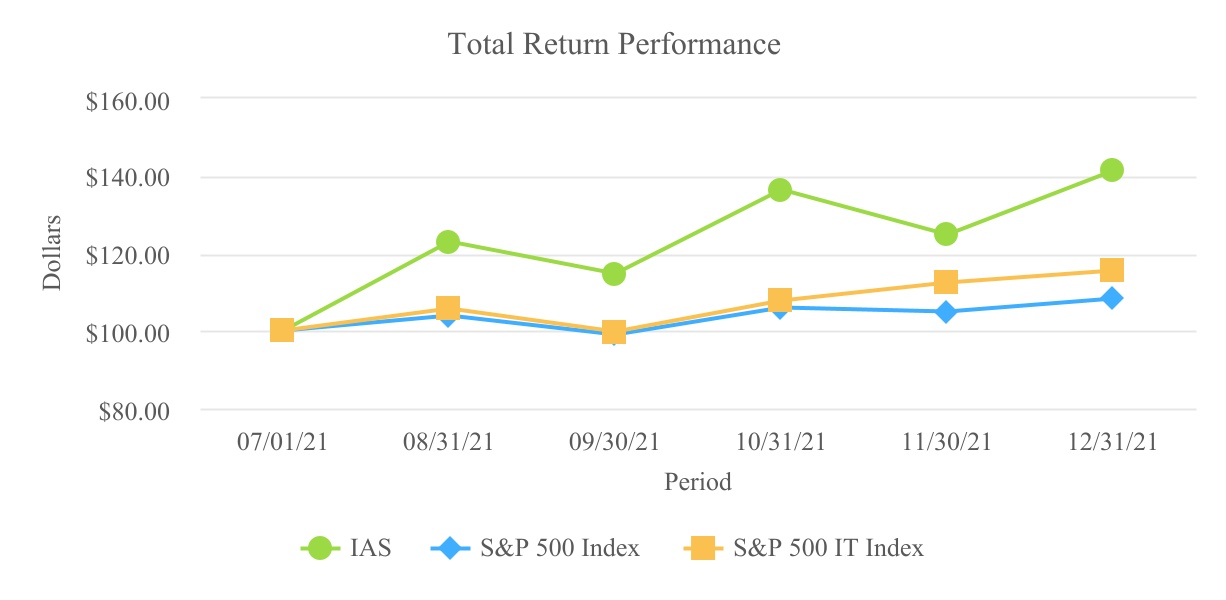Select the IAS data point at 12/31/21
The height and width of the screenshot is (600, 1226).
pos(1112,170)
